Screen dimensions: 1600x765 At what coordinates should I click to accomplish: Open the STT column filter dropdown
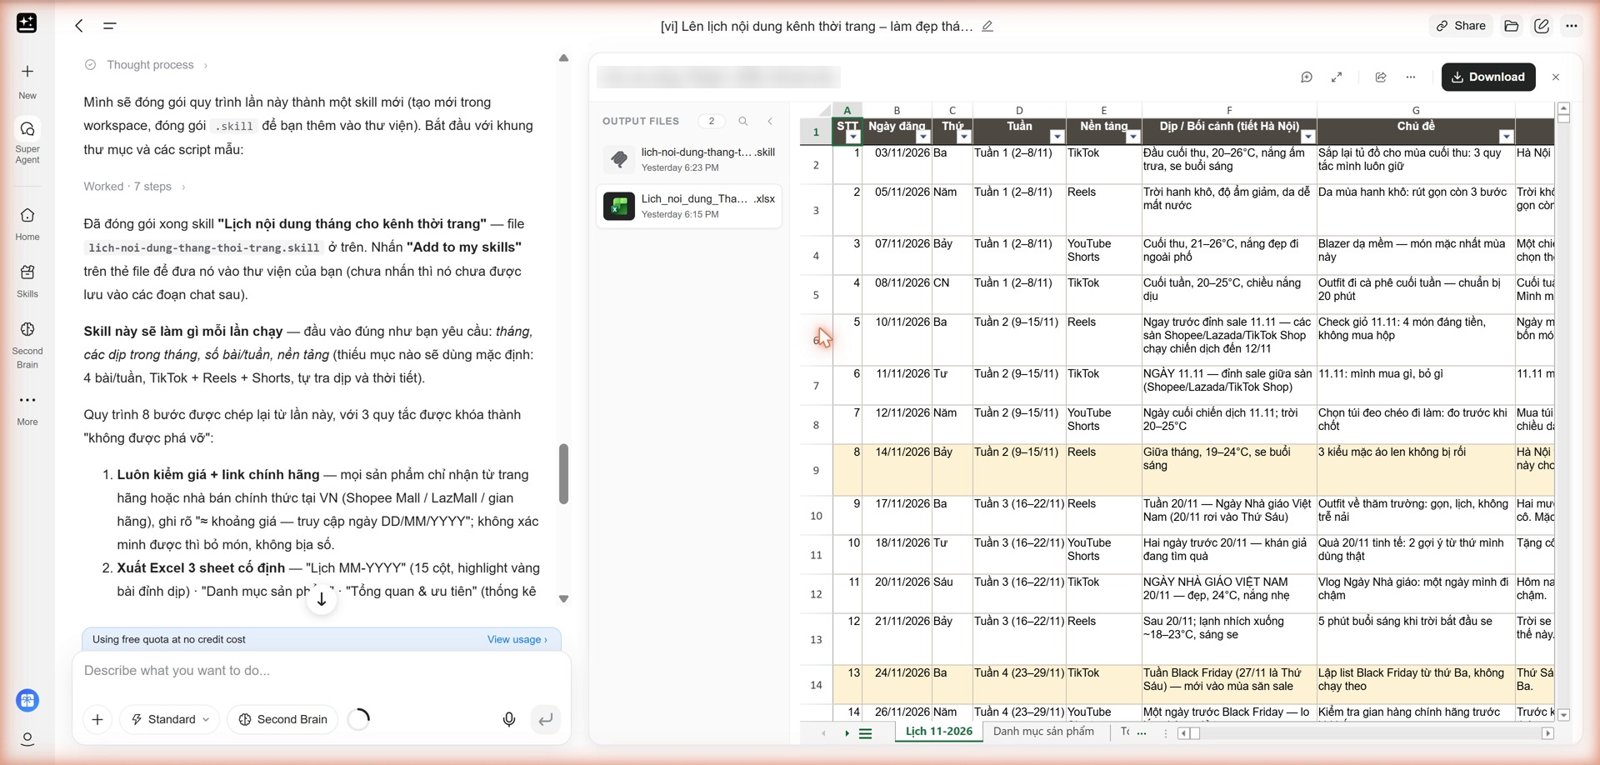(x=853, y=137)
